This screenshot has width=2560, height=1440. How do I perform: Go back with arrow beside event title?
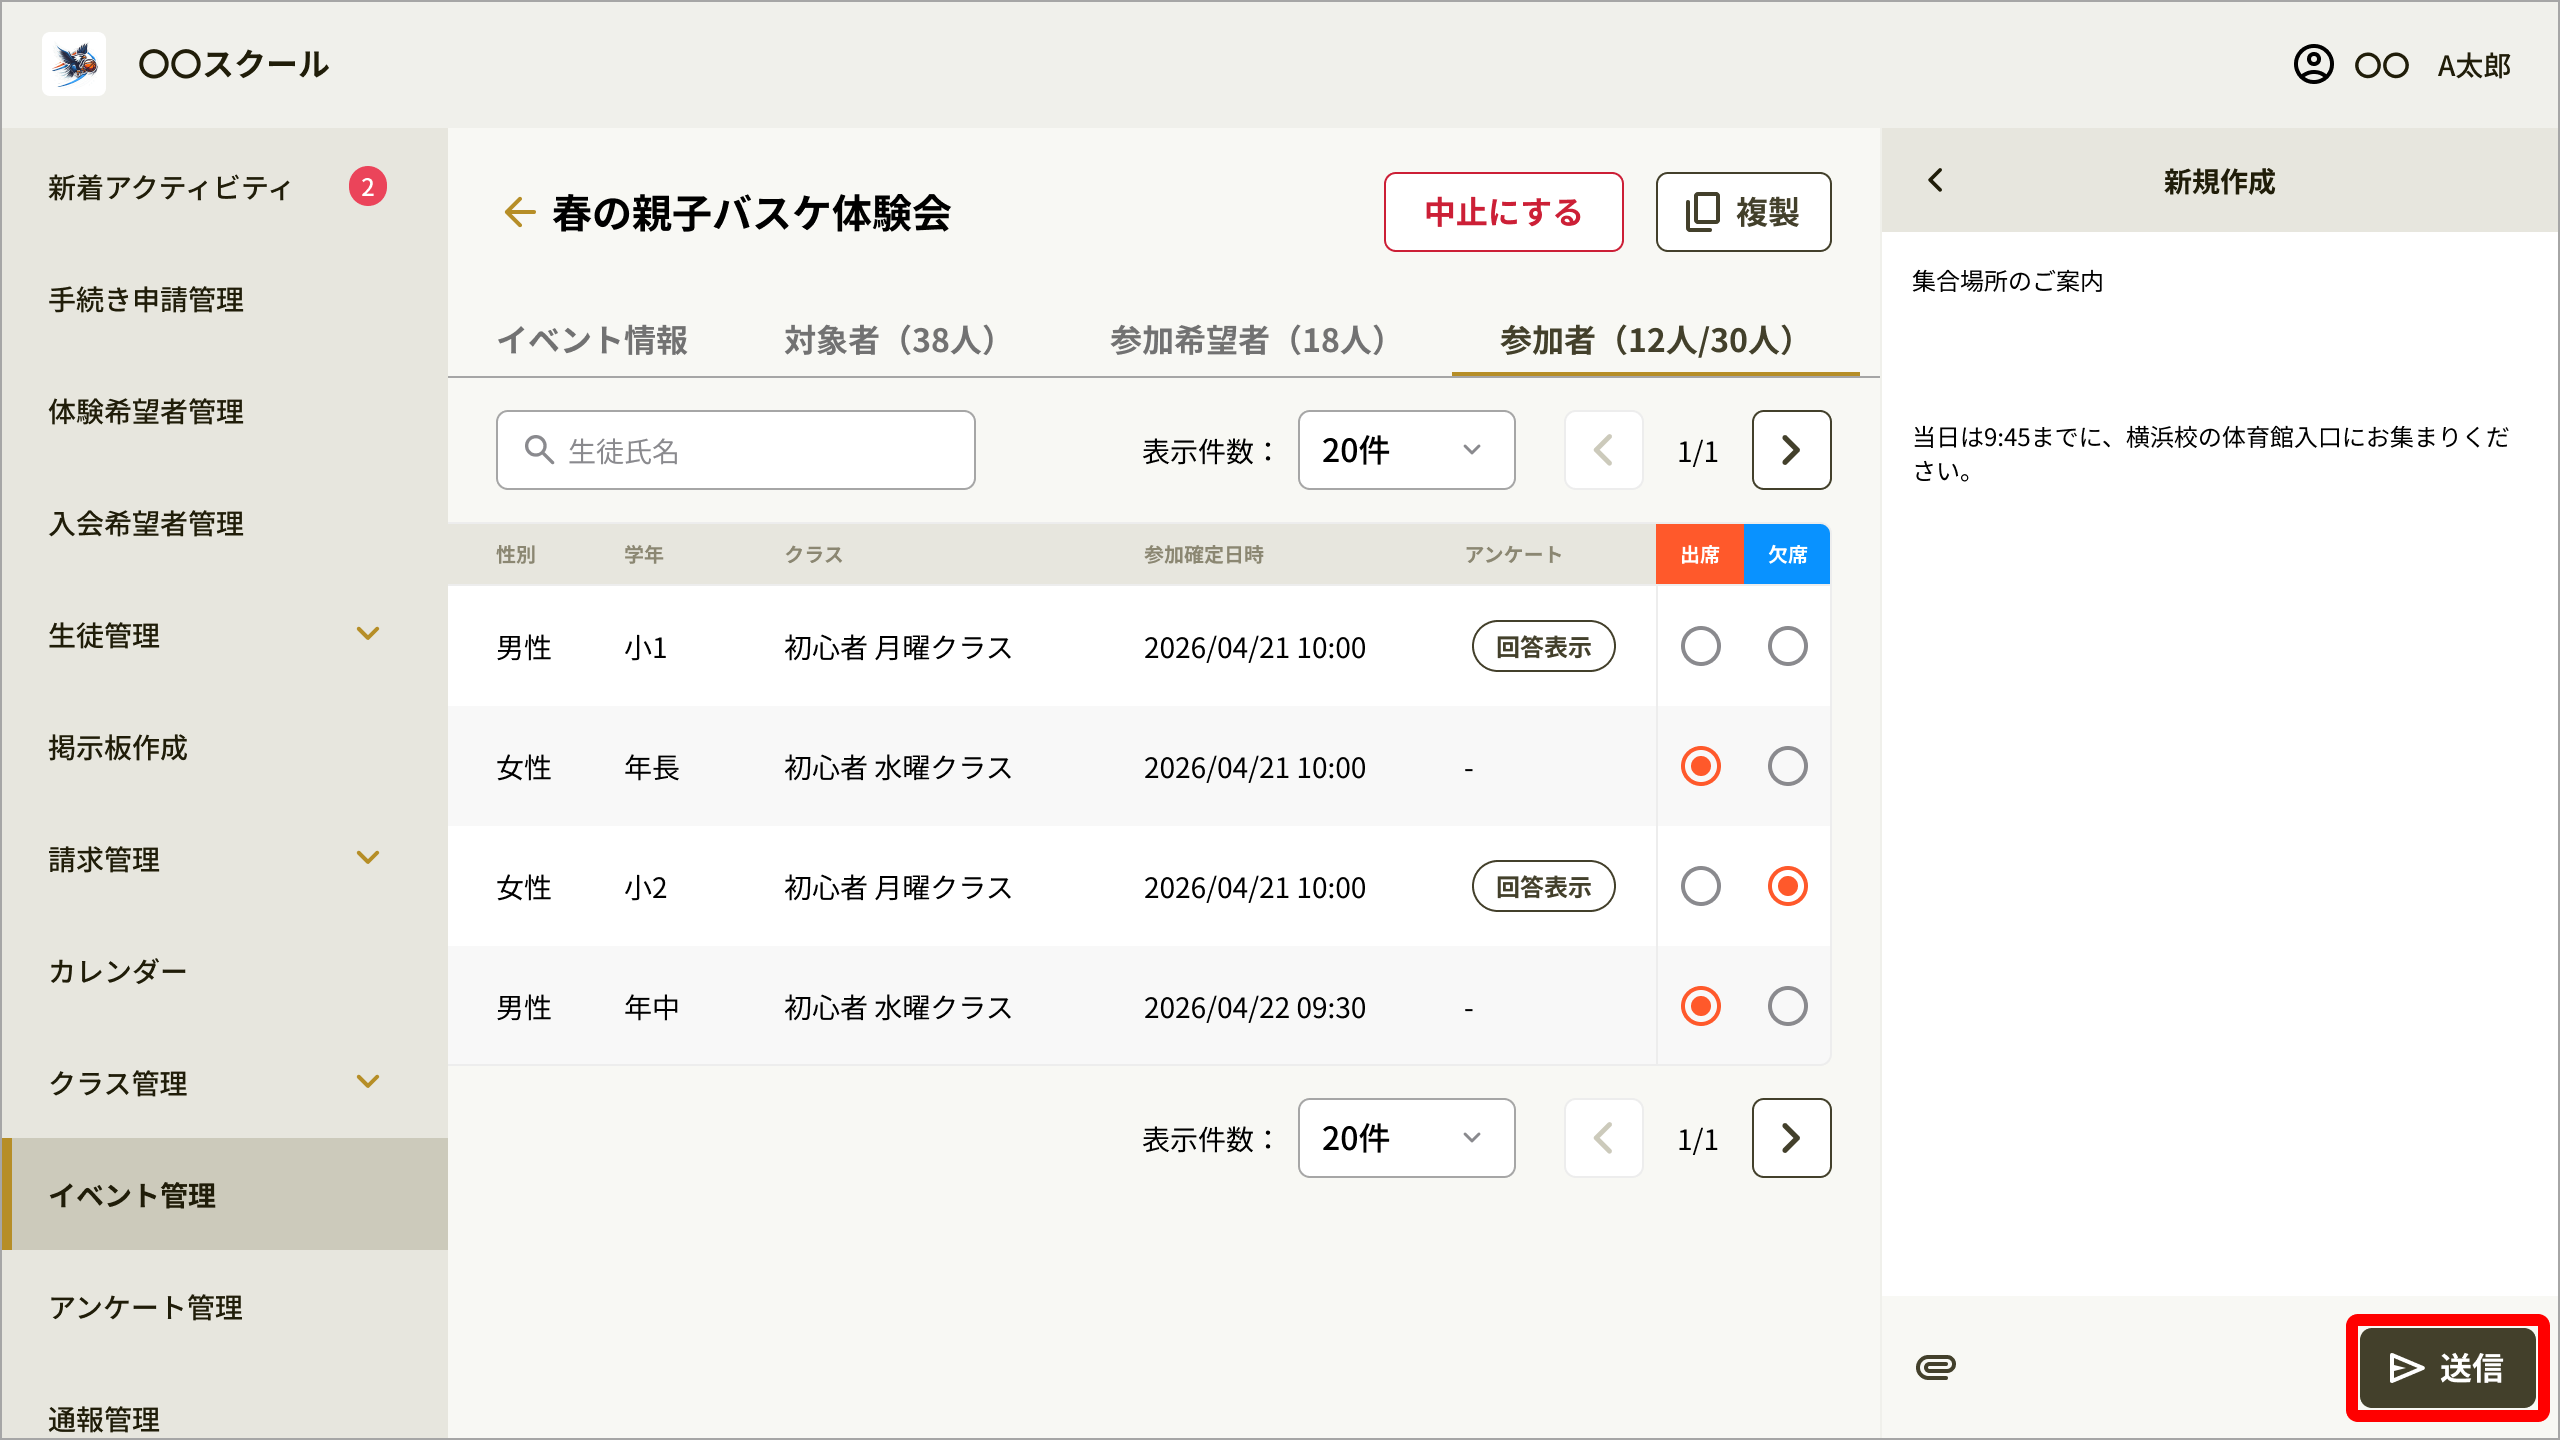(x=519, y=212)
